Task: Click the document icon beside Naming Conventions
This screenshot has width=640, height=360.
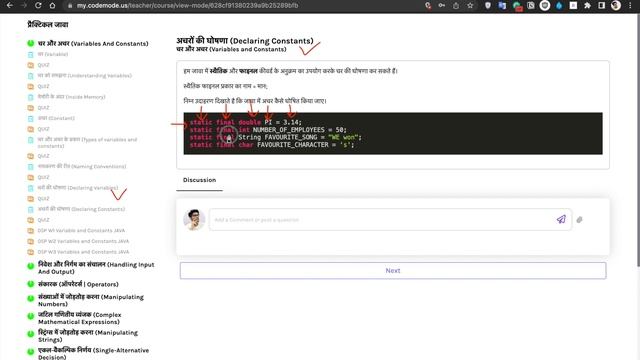Action: point(31,167)
